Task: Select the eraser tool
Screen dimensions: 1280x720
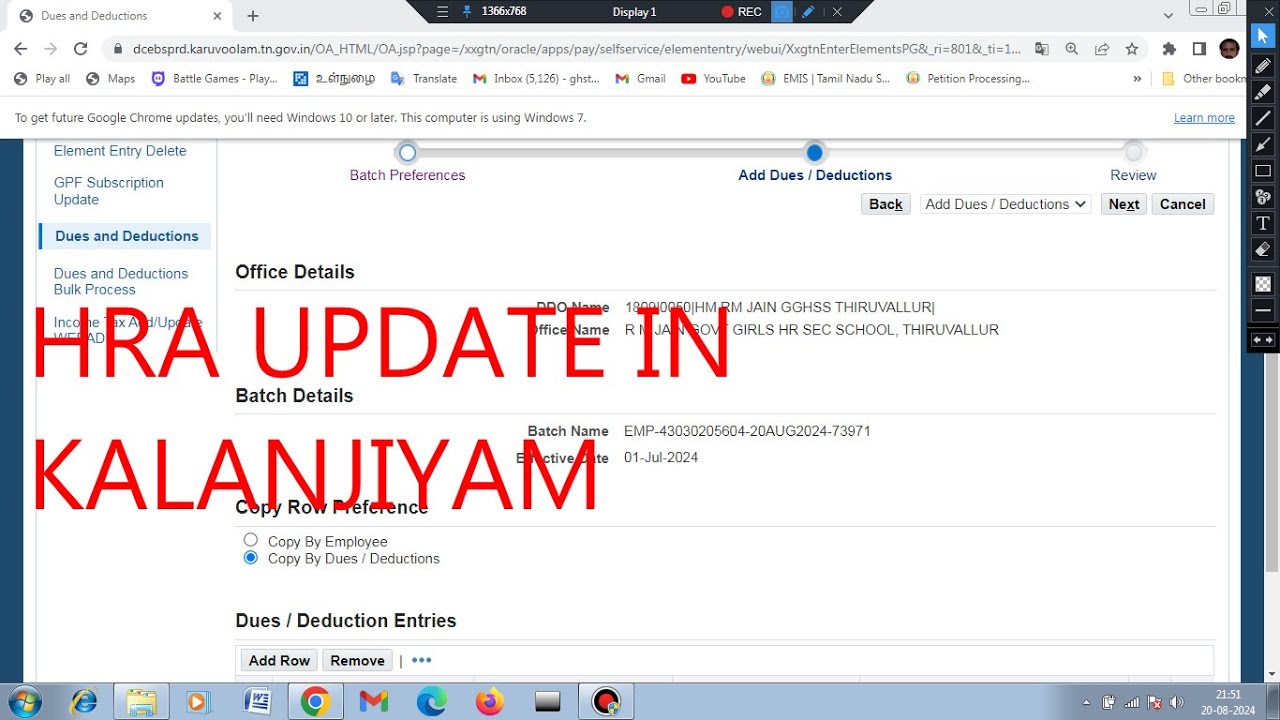Action: point(1263,249)
